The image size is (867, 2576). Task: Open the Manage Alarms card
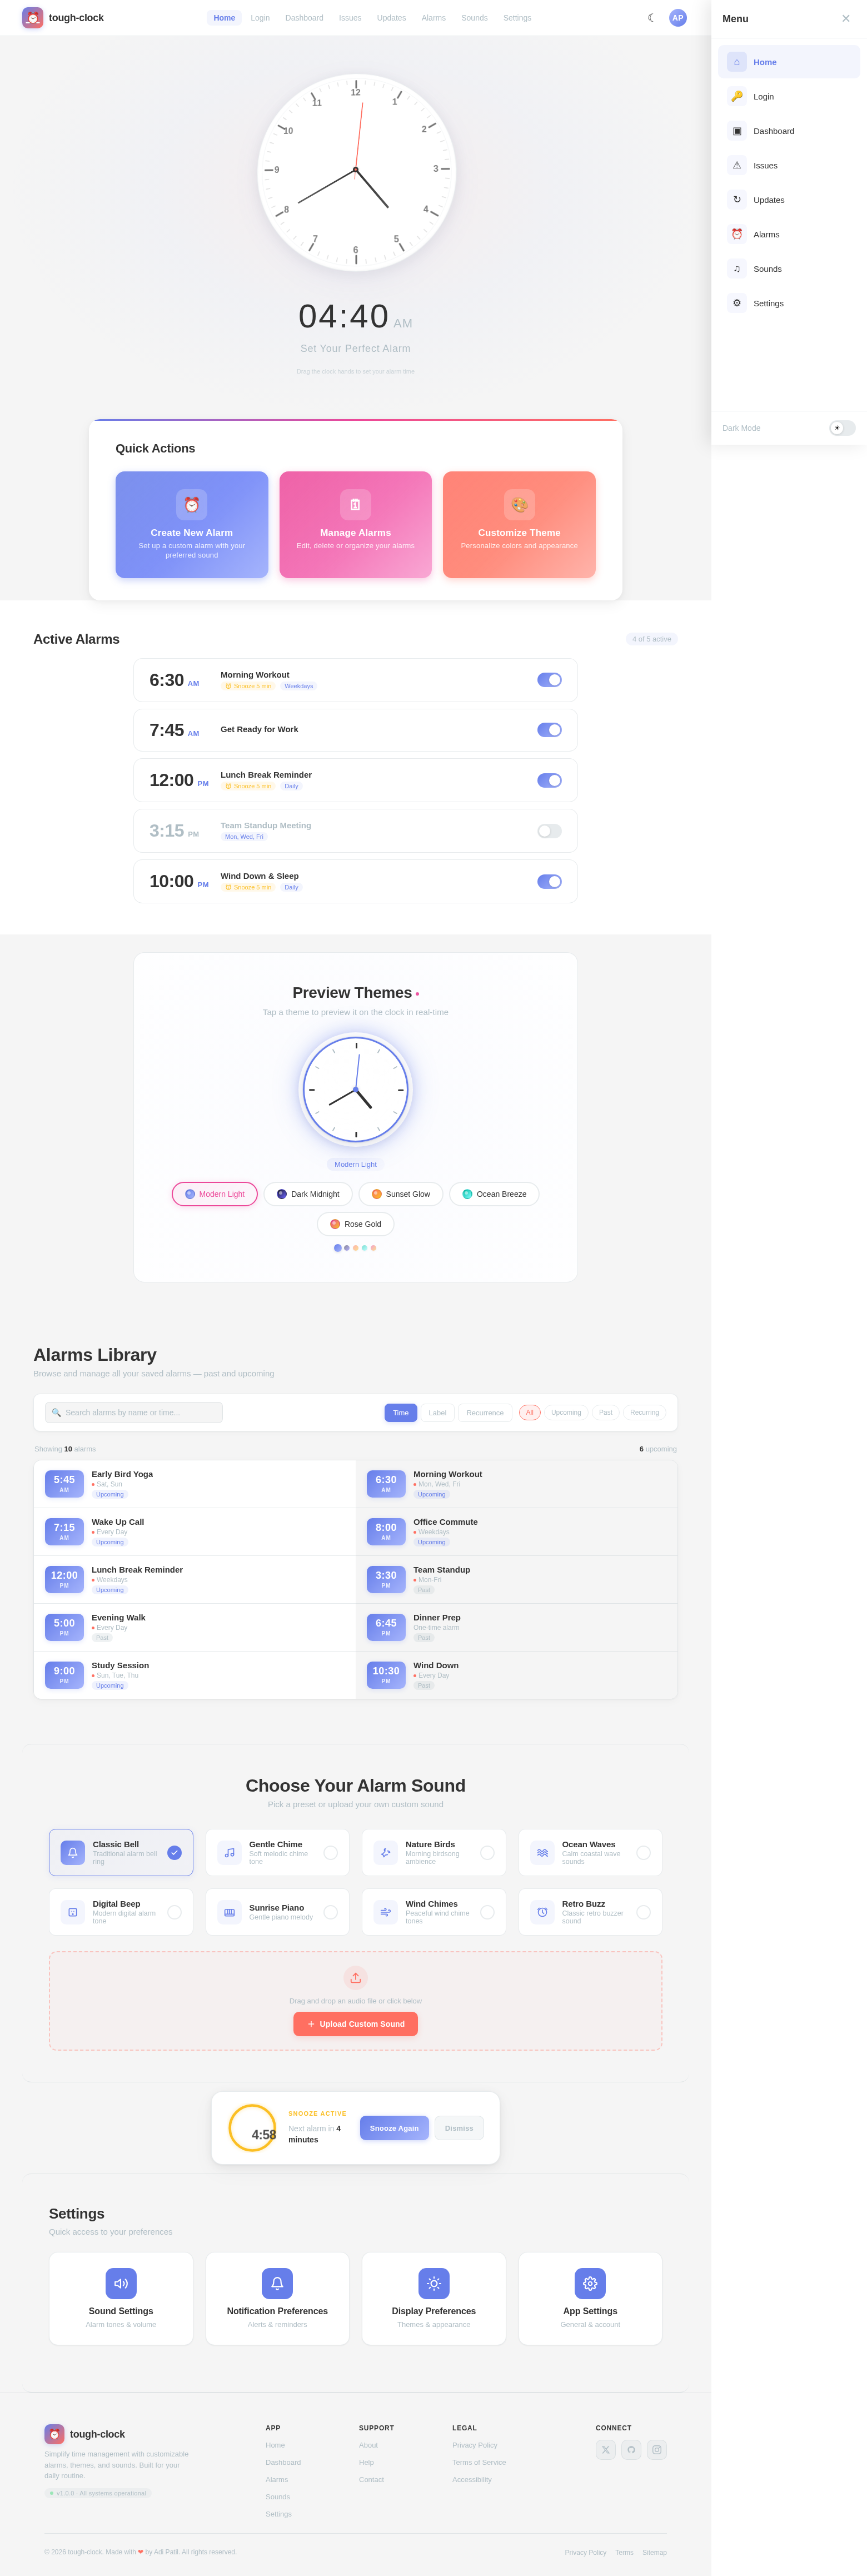pos(355,525)
